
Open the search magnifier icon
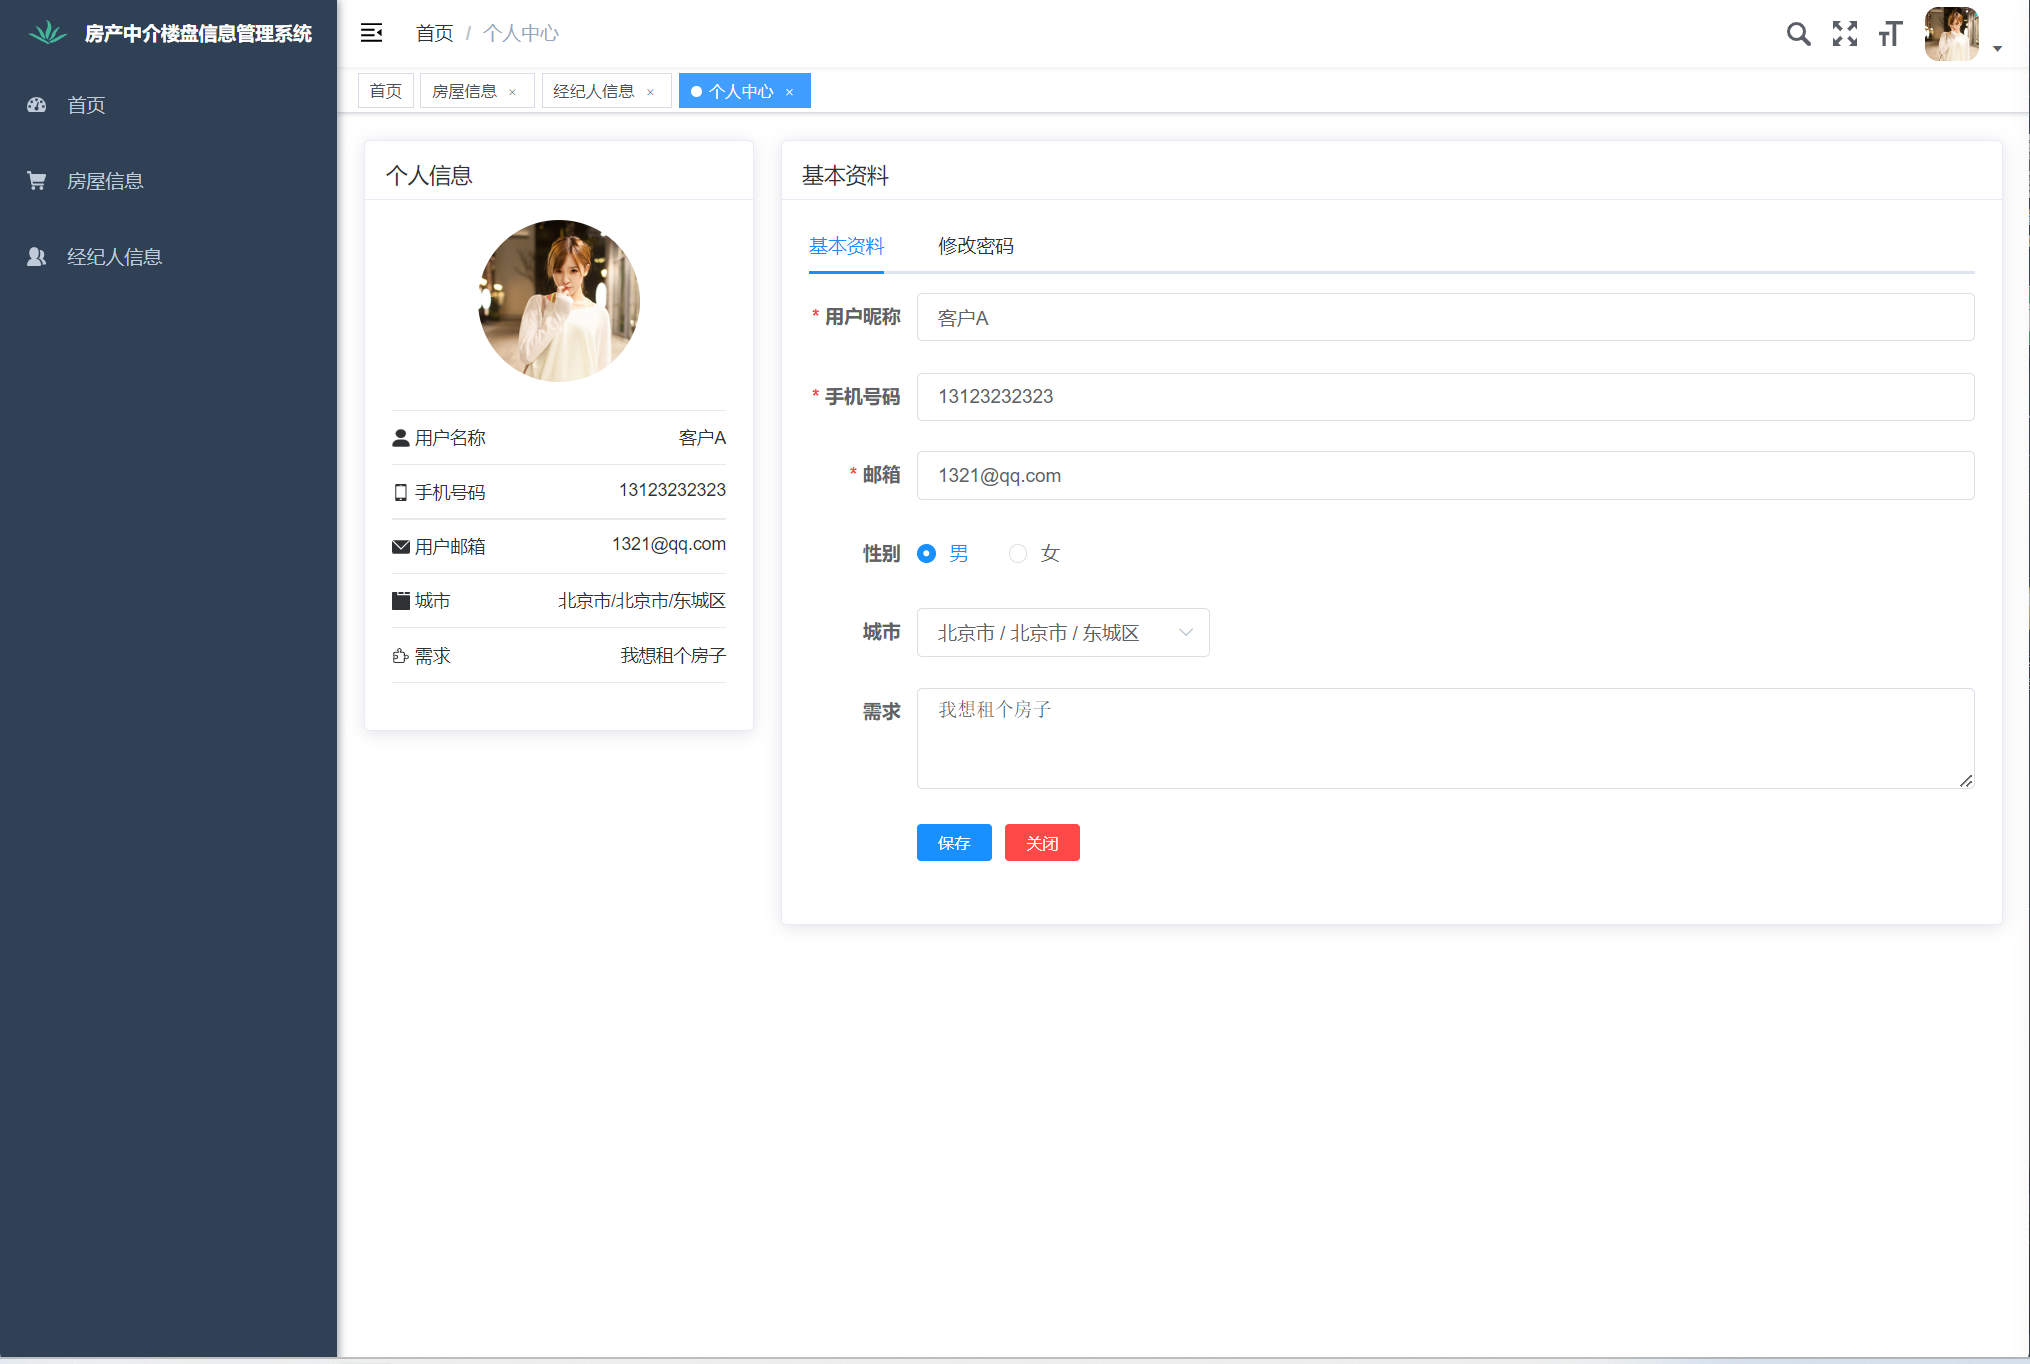point(1798,34)
